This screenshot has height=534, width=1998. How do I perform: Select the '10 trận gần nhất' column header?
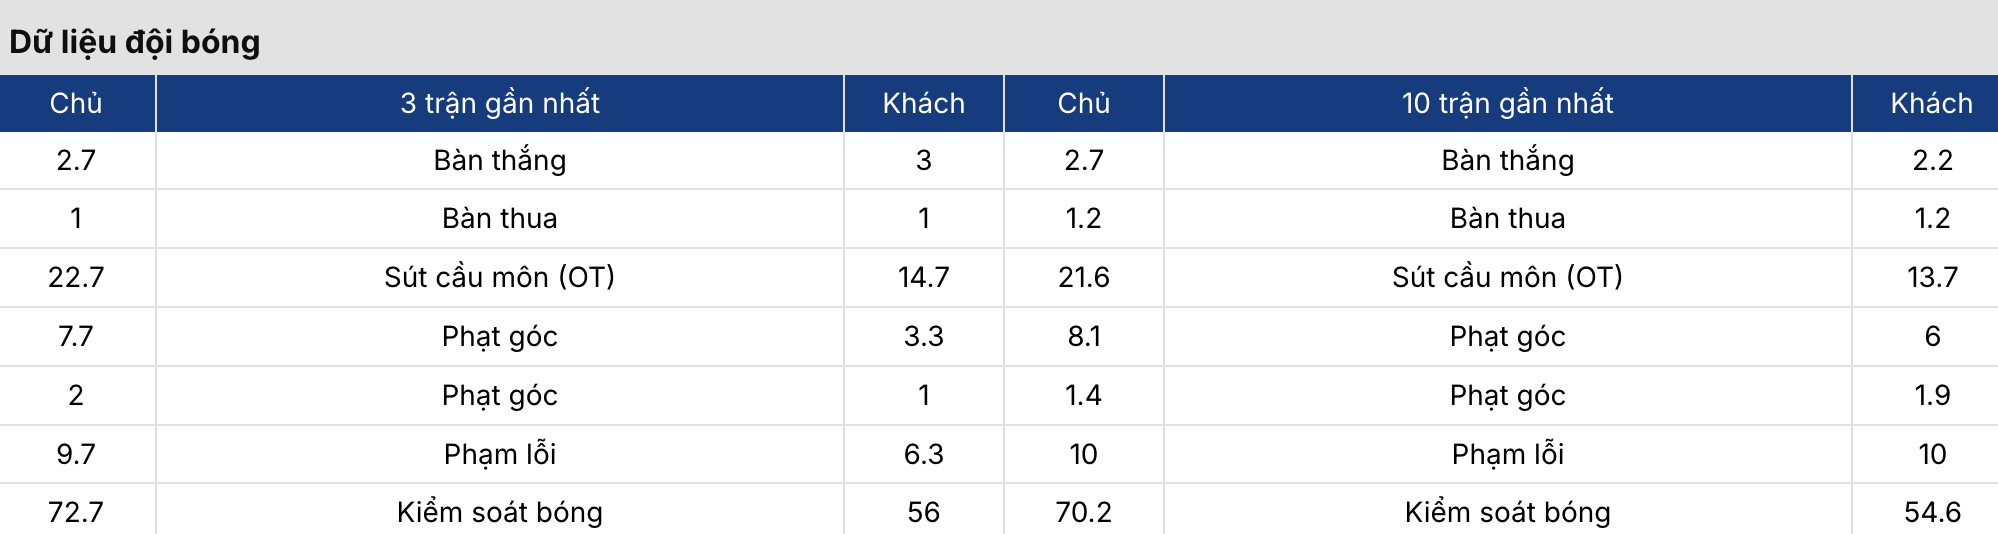(x=1507, y=103)
